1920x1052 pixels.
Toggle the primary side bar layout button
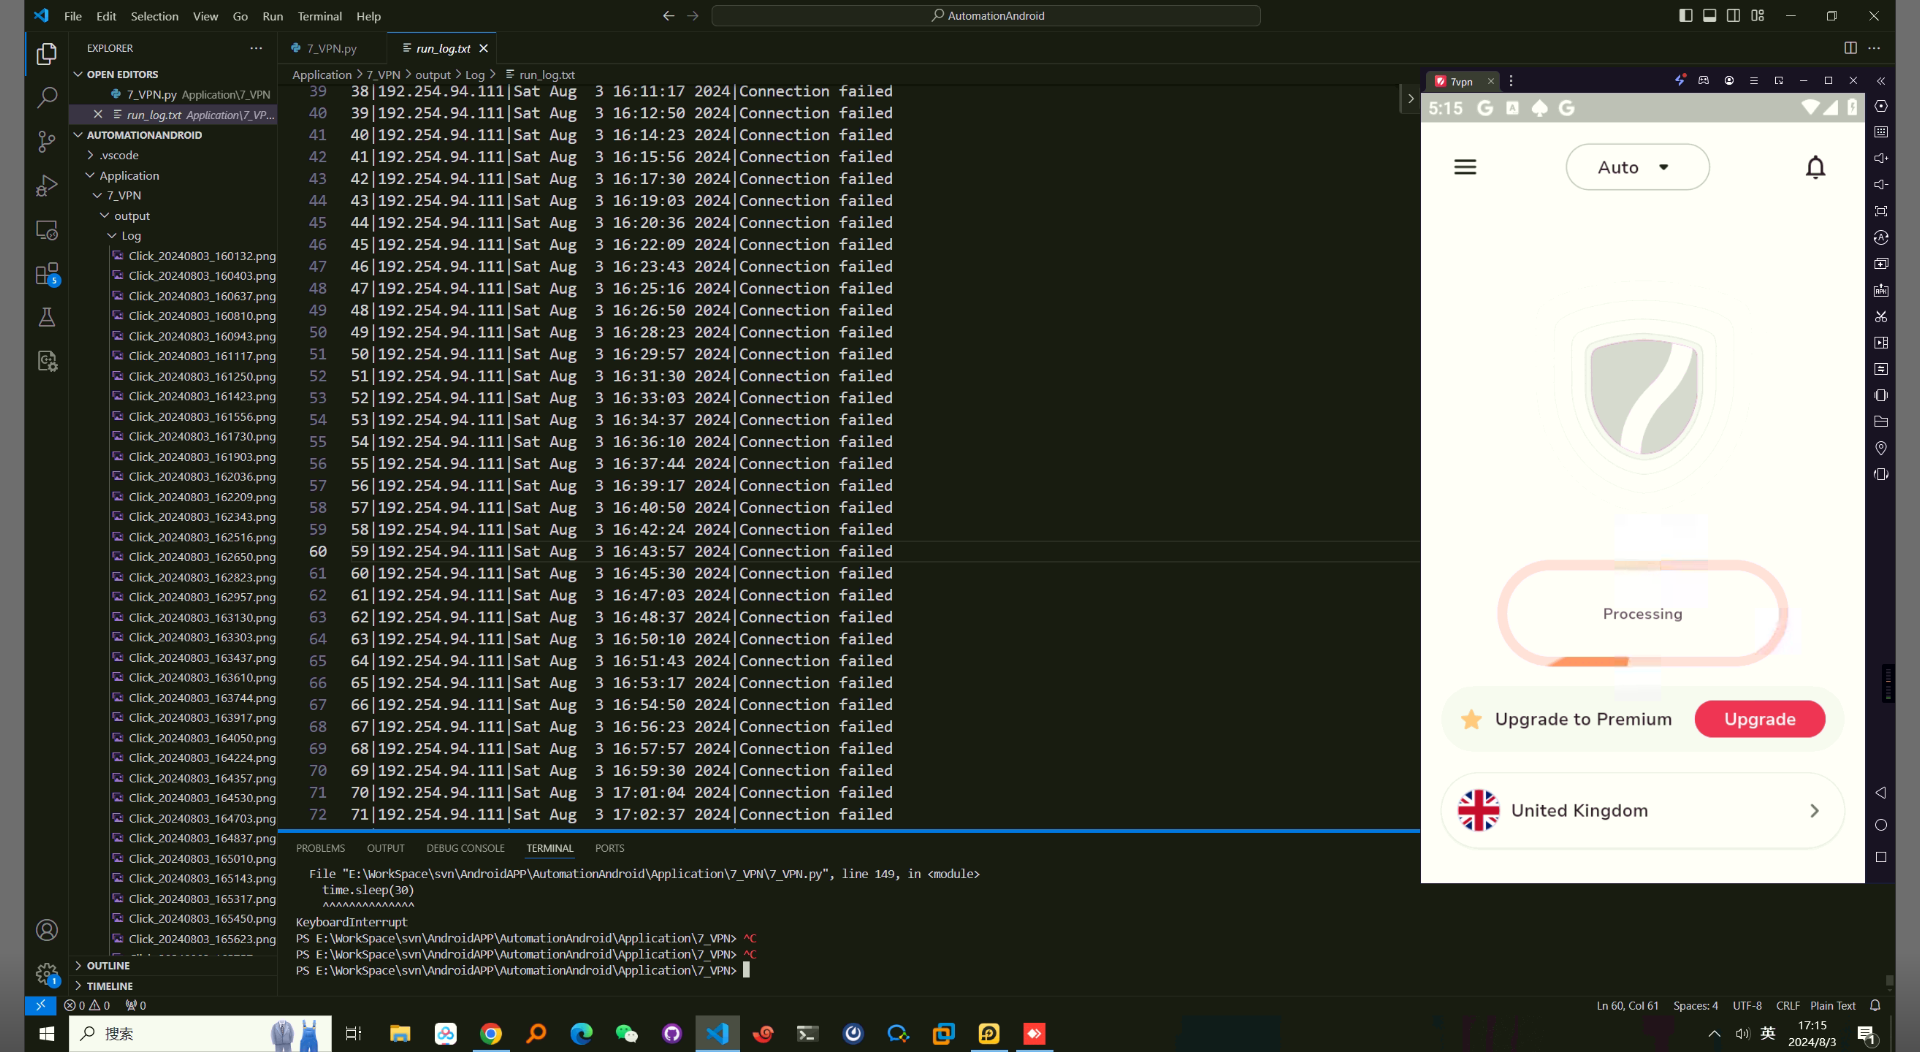(x=1685, y=16)
